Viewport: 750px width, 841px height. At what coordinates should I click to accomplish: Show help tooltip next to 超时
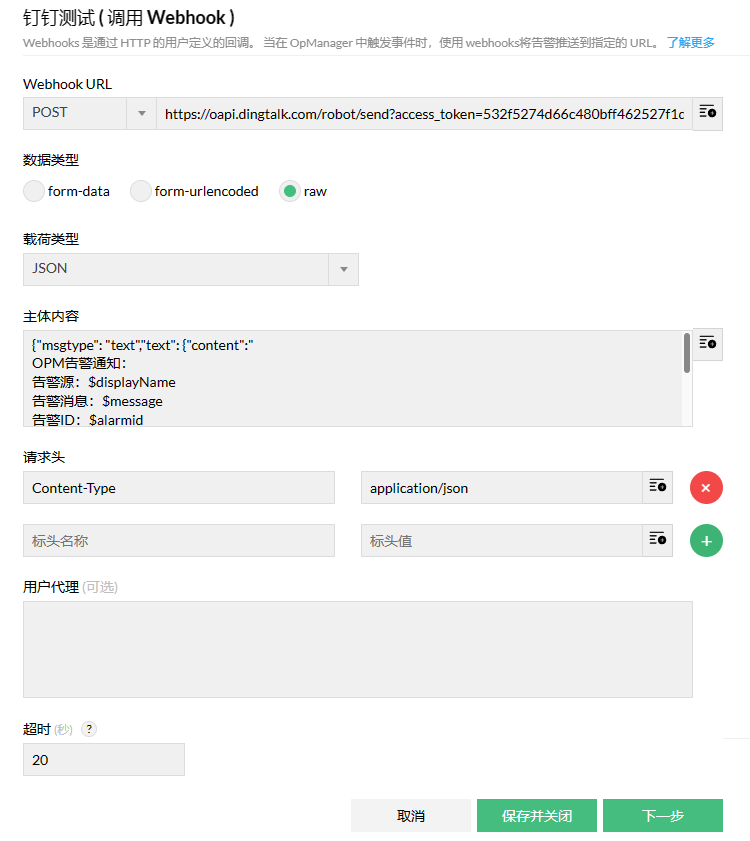(89, 729)
